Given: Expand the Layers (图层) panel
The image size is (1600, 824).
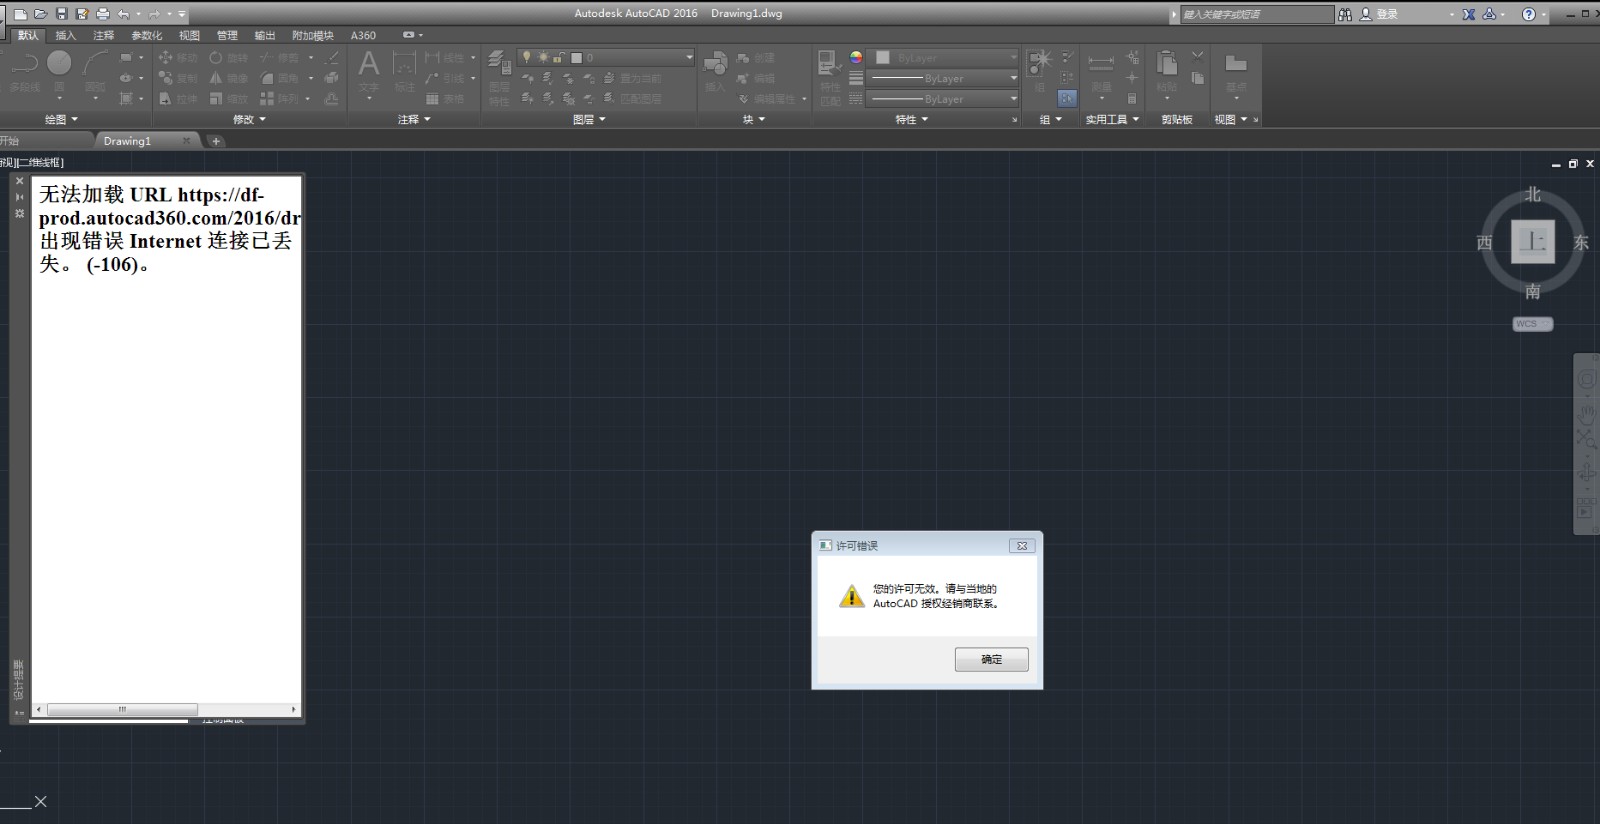Looking at the screenshot, I should click(589, 119).
